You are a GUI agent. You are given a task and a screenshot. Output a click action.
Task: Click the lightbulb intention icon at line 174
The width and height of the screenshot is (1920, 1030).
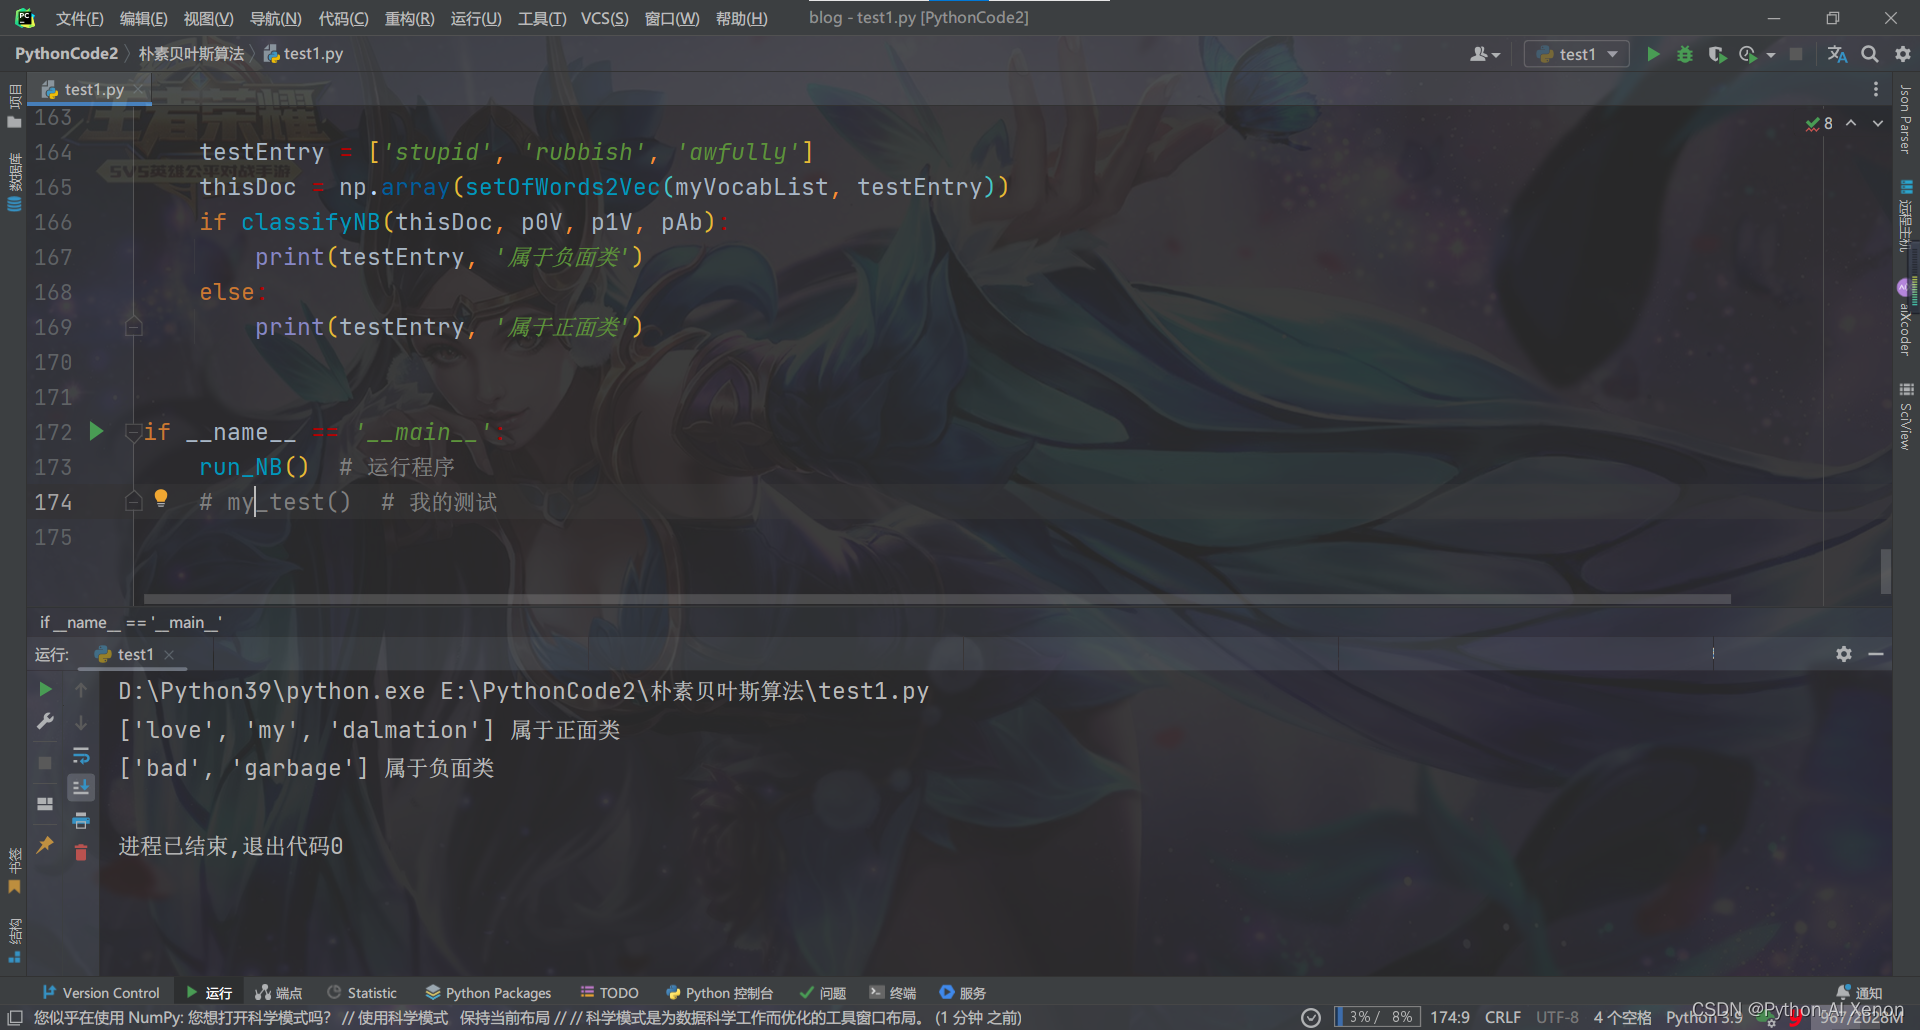(161, 498)
